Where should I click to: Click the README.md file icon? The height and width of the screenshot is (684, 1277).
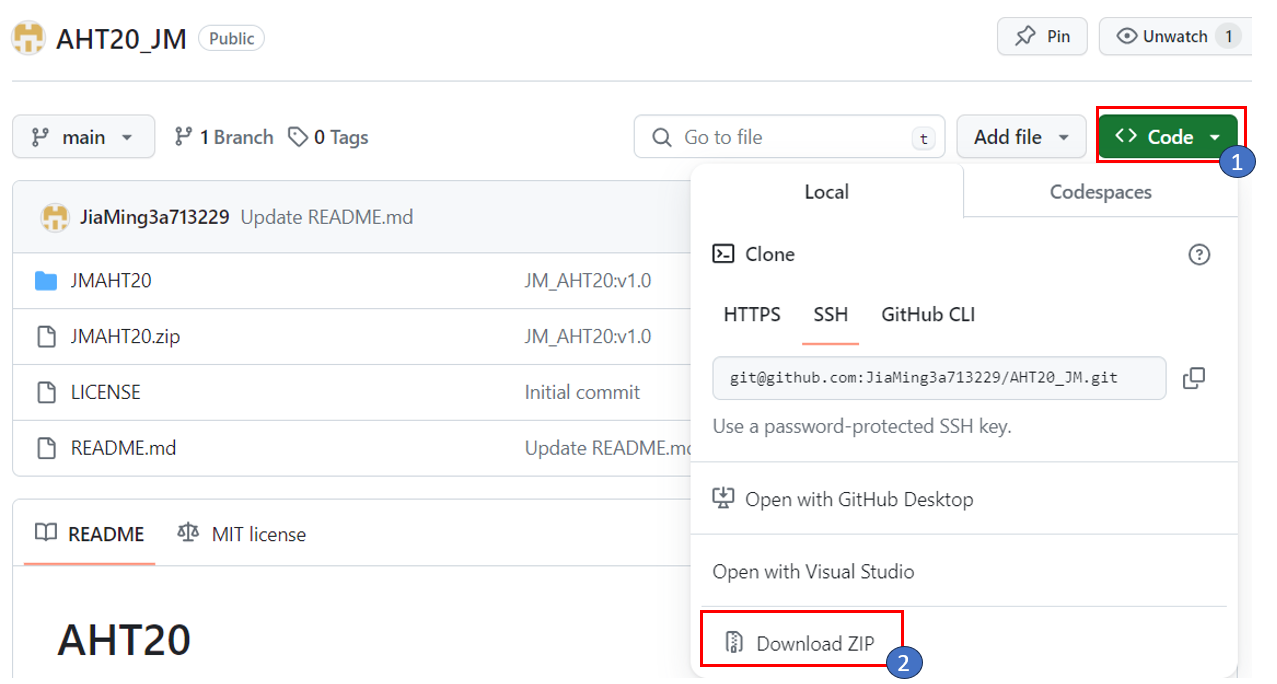click(x=46, y=448)
